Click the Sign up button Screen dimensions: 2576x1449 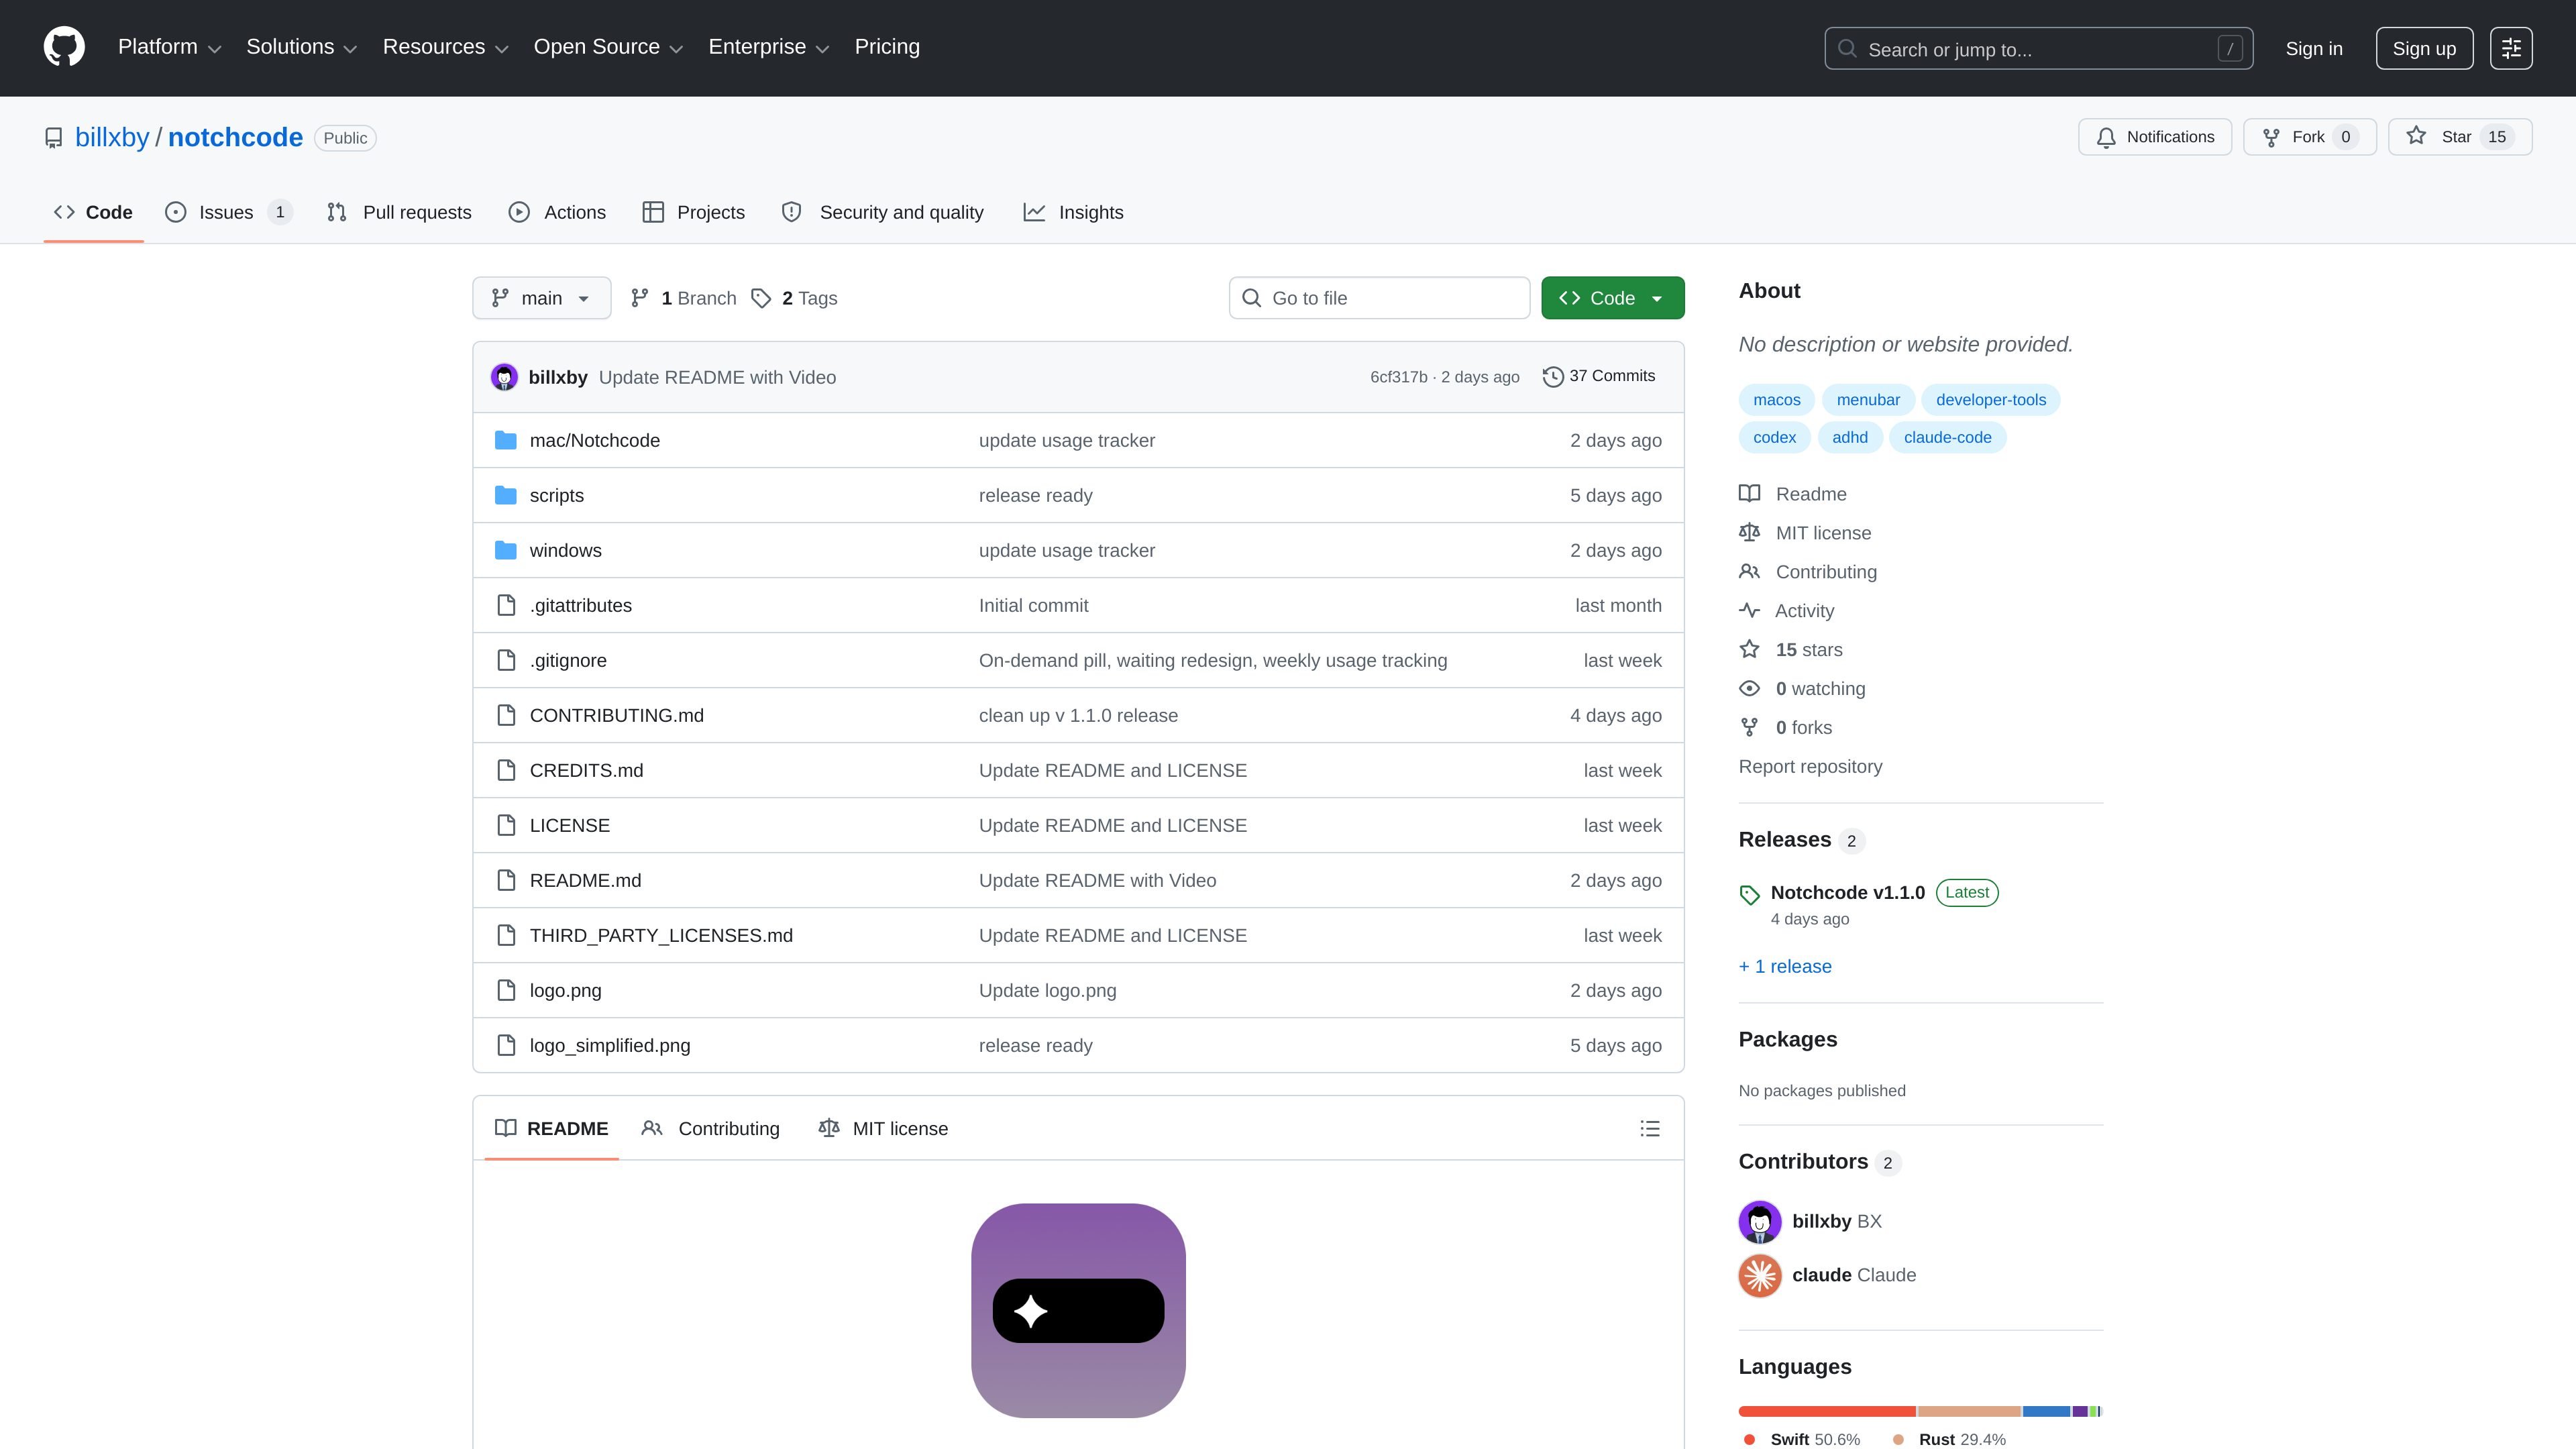click(x=2424, y=48)
